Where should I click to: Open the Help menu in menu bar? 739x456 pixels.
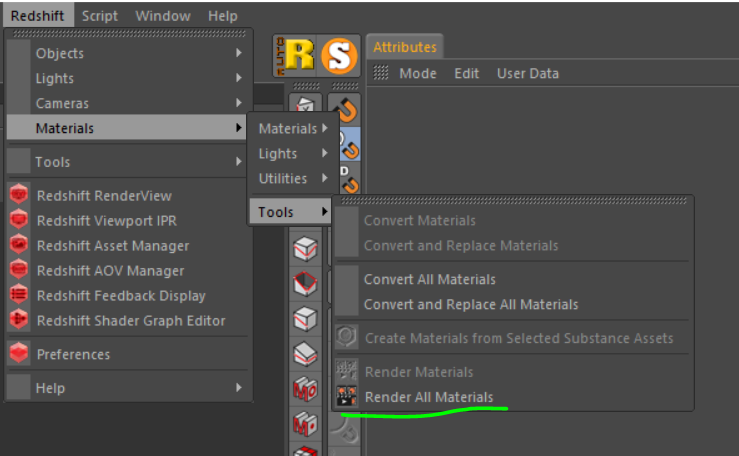tap(222, 16)
